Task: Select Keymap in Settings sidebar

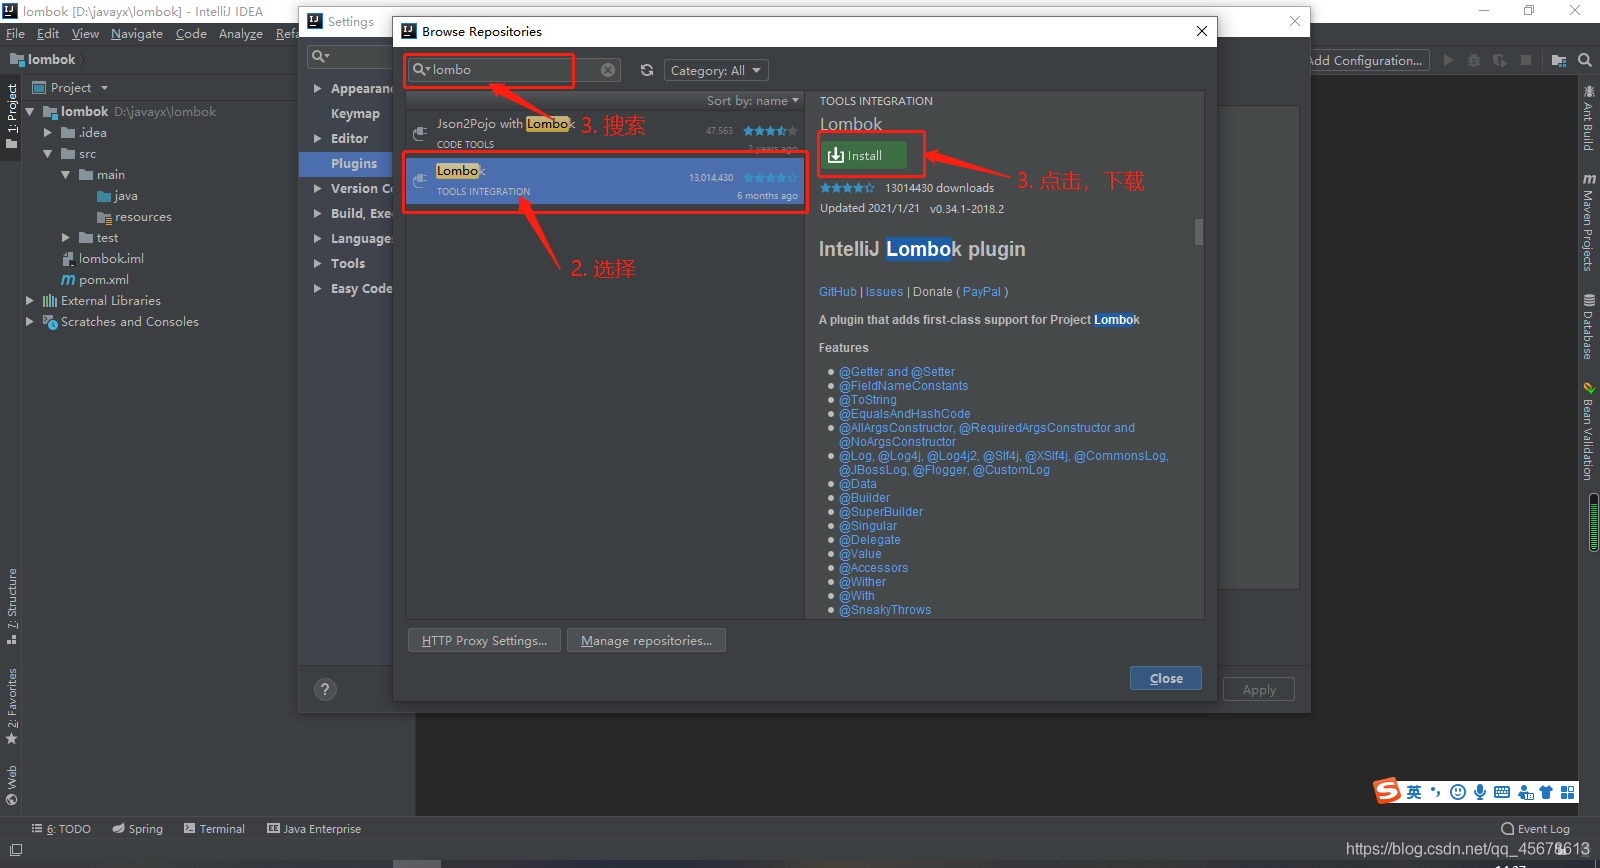Action: (x=355, y=114)
